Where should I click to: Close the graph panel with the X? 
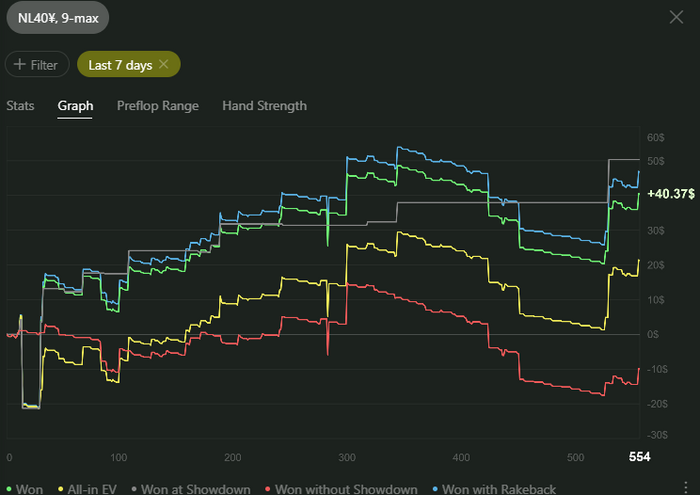676,17
